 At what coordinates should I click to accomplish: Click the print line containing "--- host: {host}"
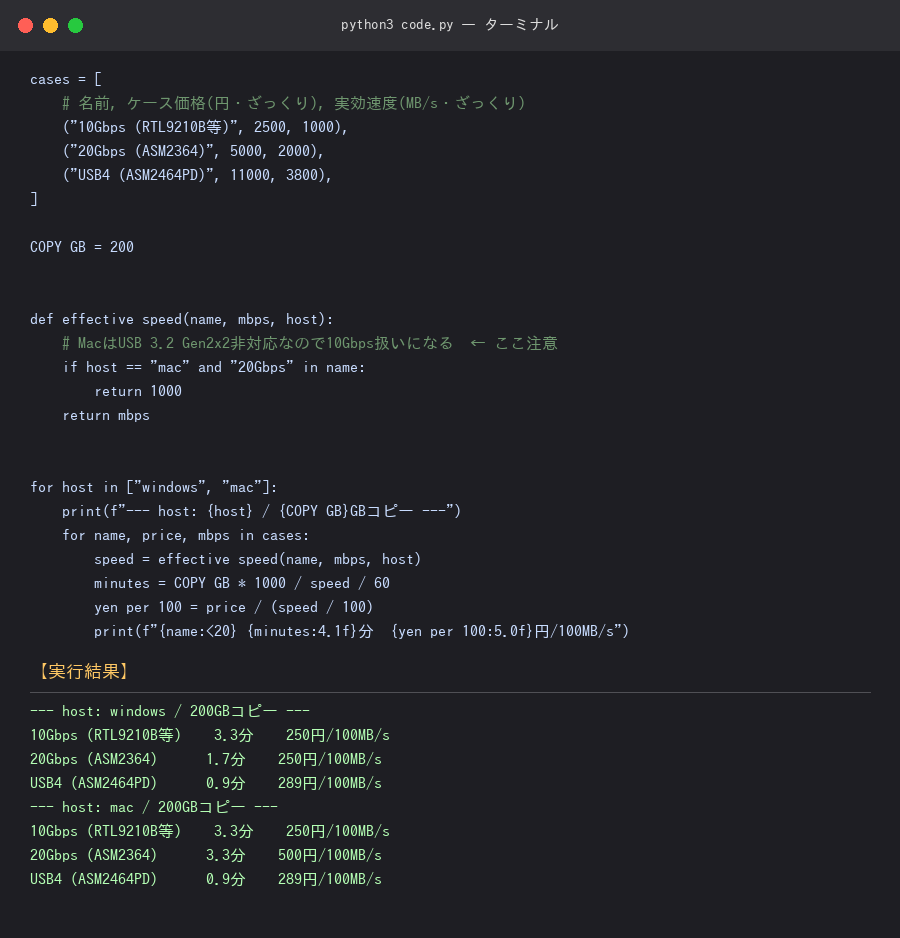[x=262, y=511]
